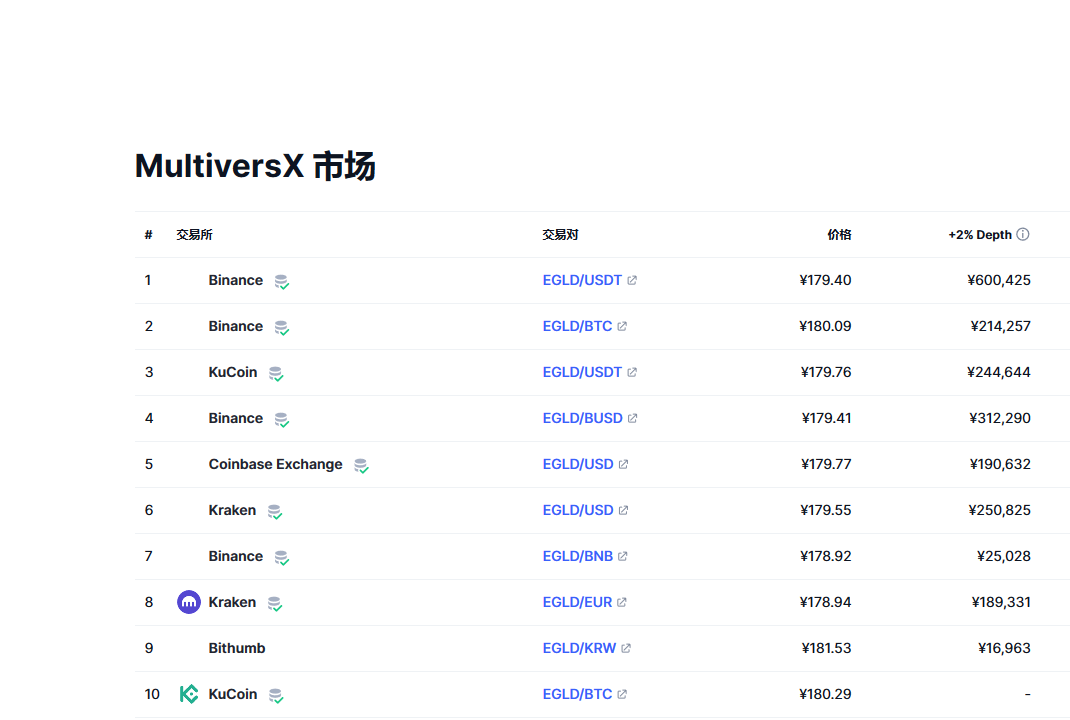Viewport: 1070px width, 720px height.
Task: Open the Kraken exchange in row 6
Action: tap(232, 510)
